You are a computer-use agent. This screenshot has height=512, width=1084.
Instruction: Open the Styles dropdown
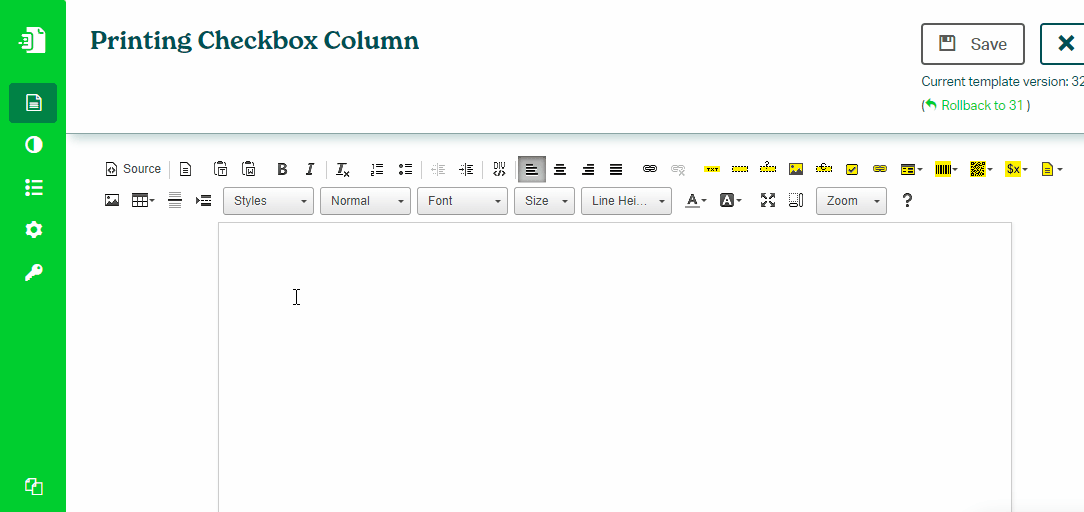tap(268, 201)
